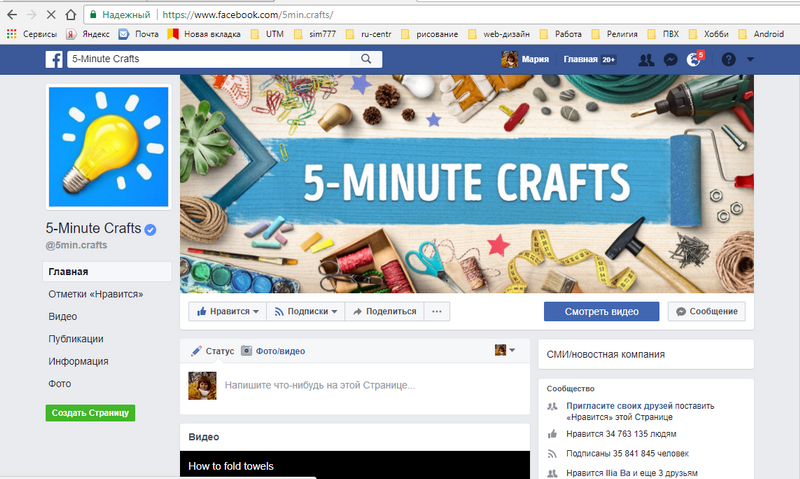This screenshot has height=479, width=800.
Task: Open Отметки «Нравится» tab
Action: coord(96,294)
